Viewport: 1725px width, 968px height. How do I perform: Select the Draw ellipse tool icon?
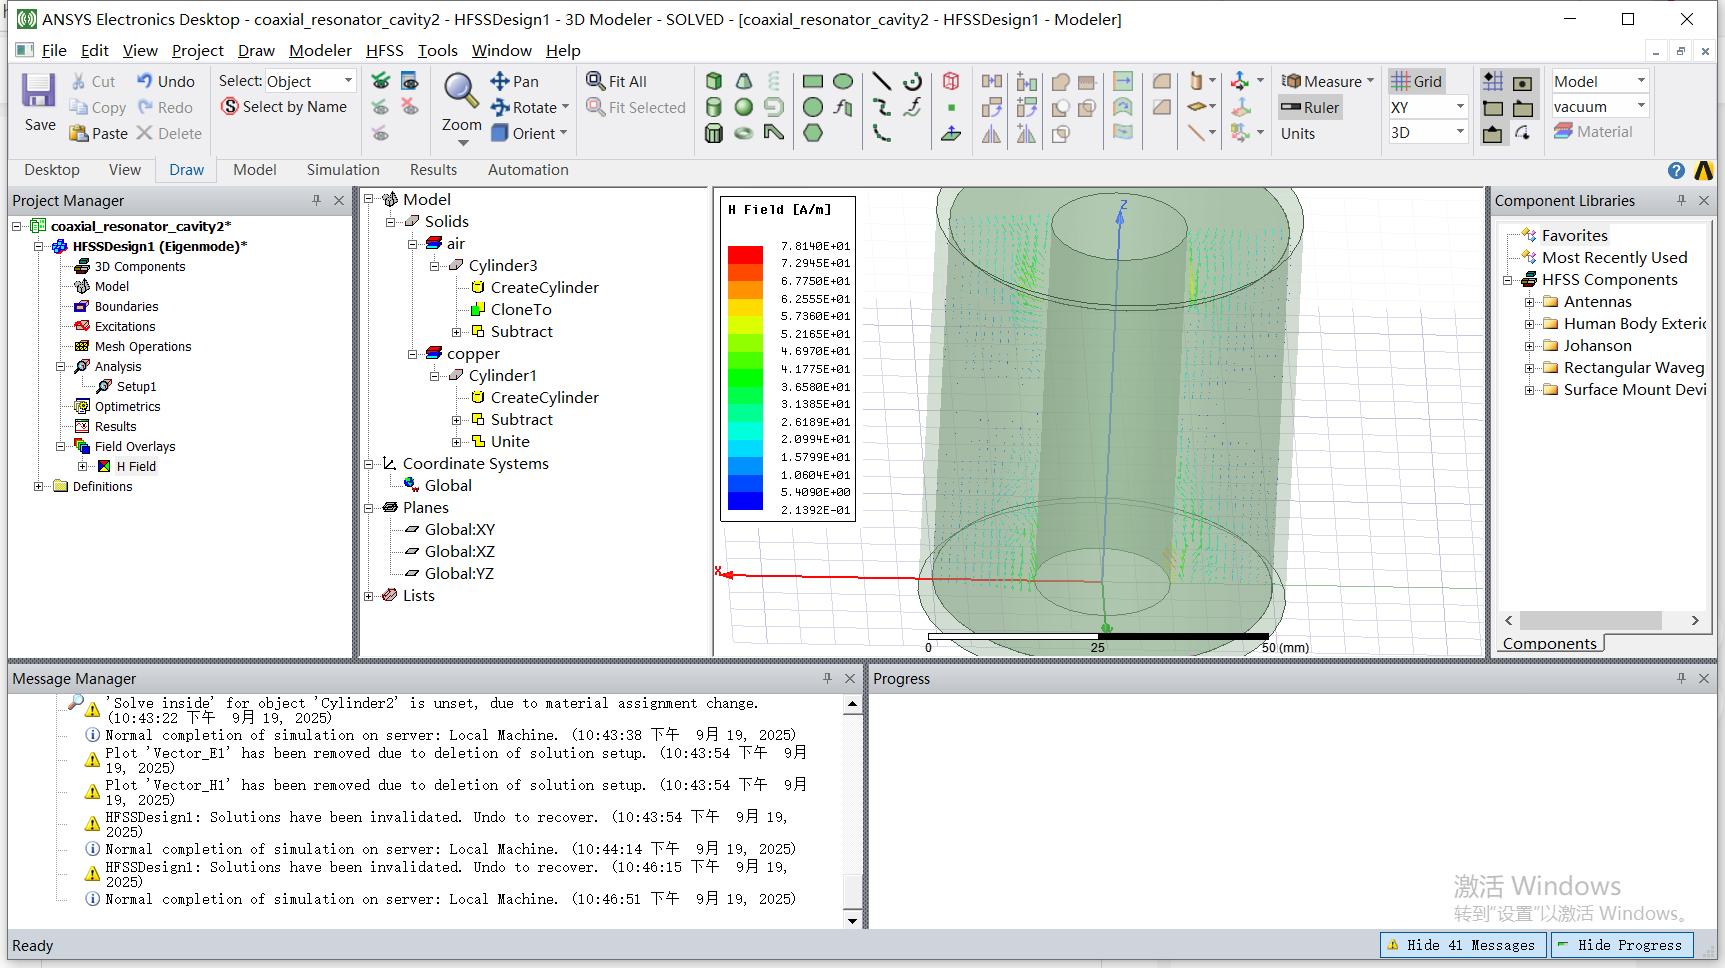point(843,81)
